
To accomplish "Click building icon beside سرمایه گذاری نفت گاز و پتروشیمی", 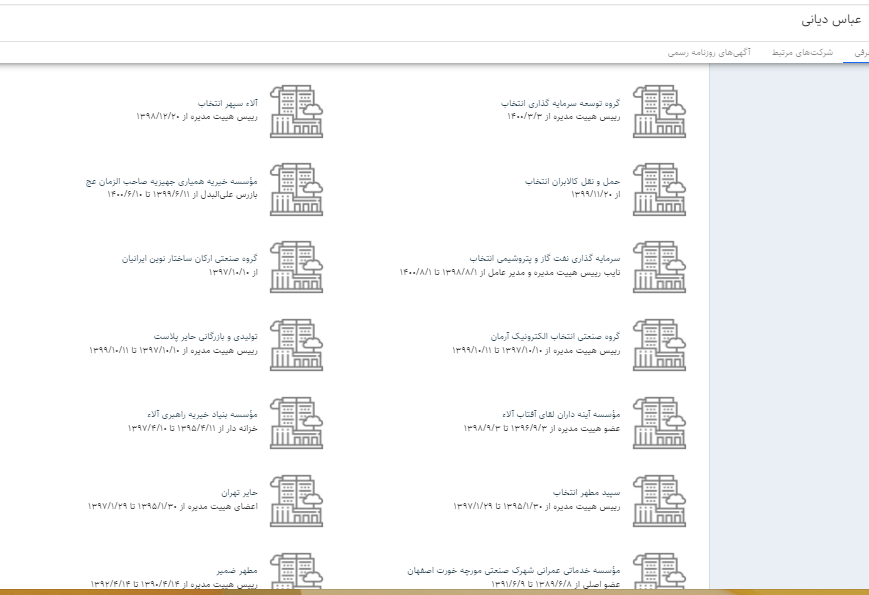I will [x=660, y=267].
